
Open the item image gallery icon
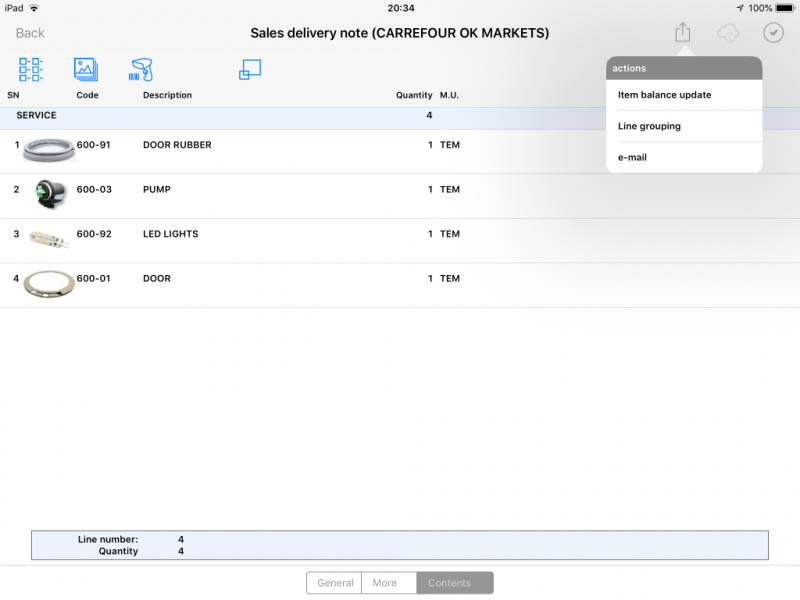(x=86, y=69)
